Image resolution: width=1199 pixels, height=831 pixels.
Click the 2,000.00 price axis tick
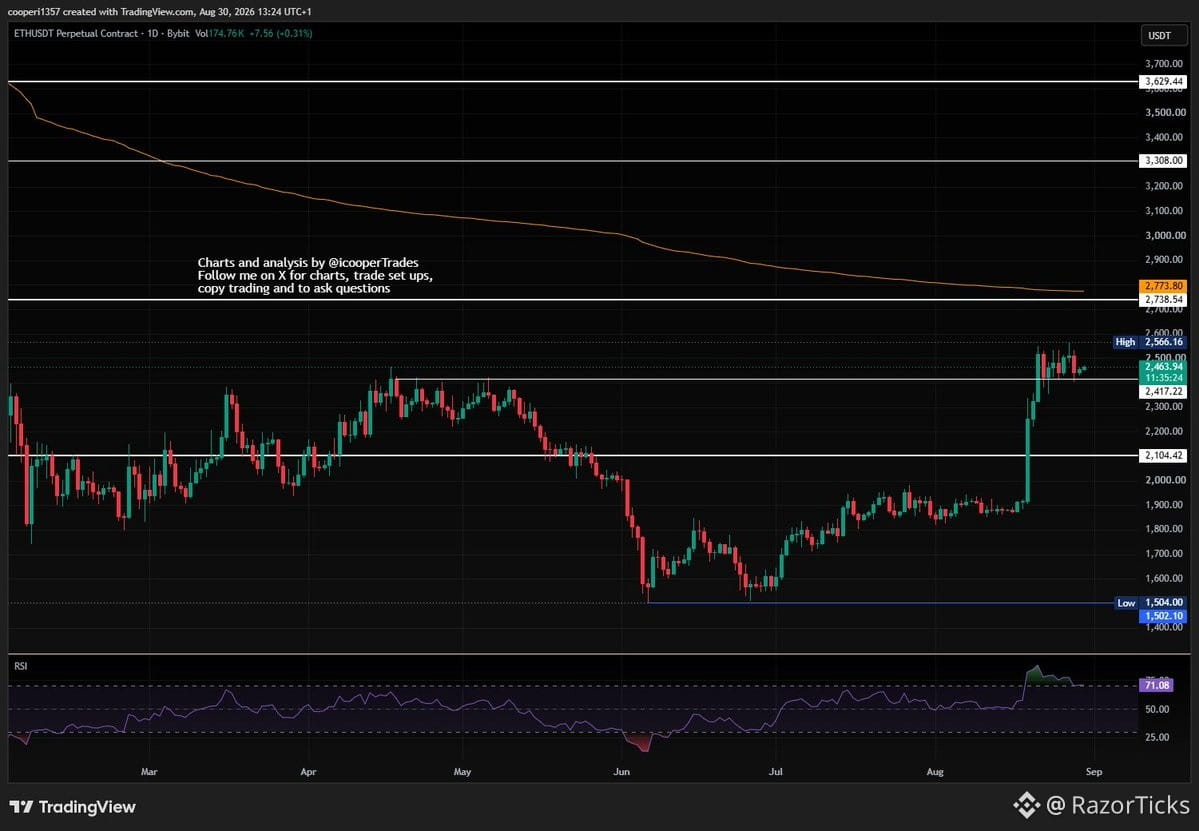coord(1164,480)
